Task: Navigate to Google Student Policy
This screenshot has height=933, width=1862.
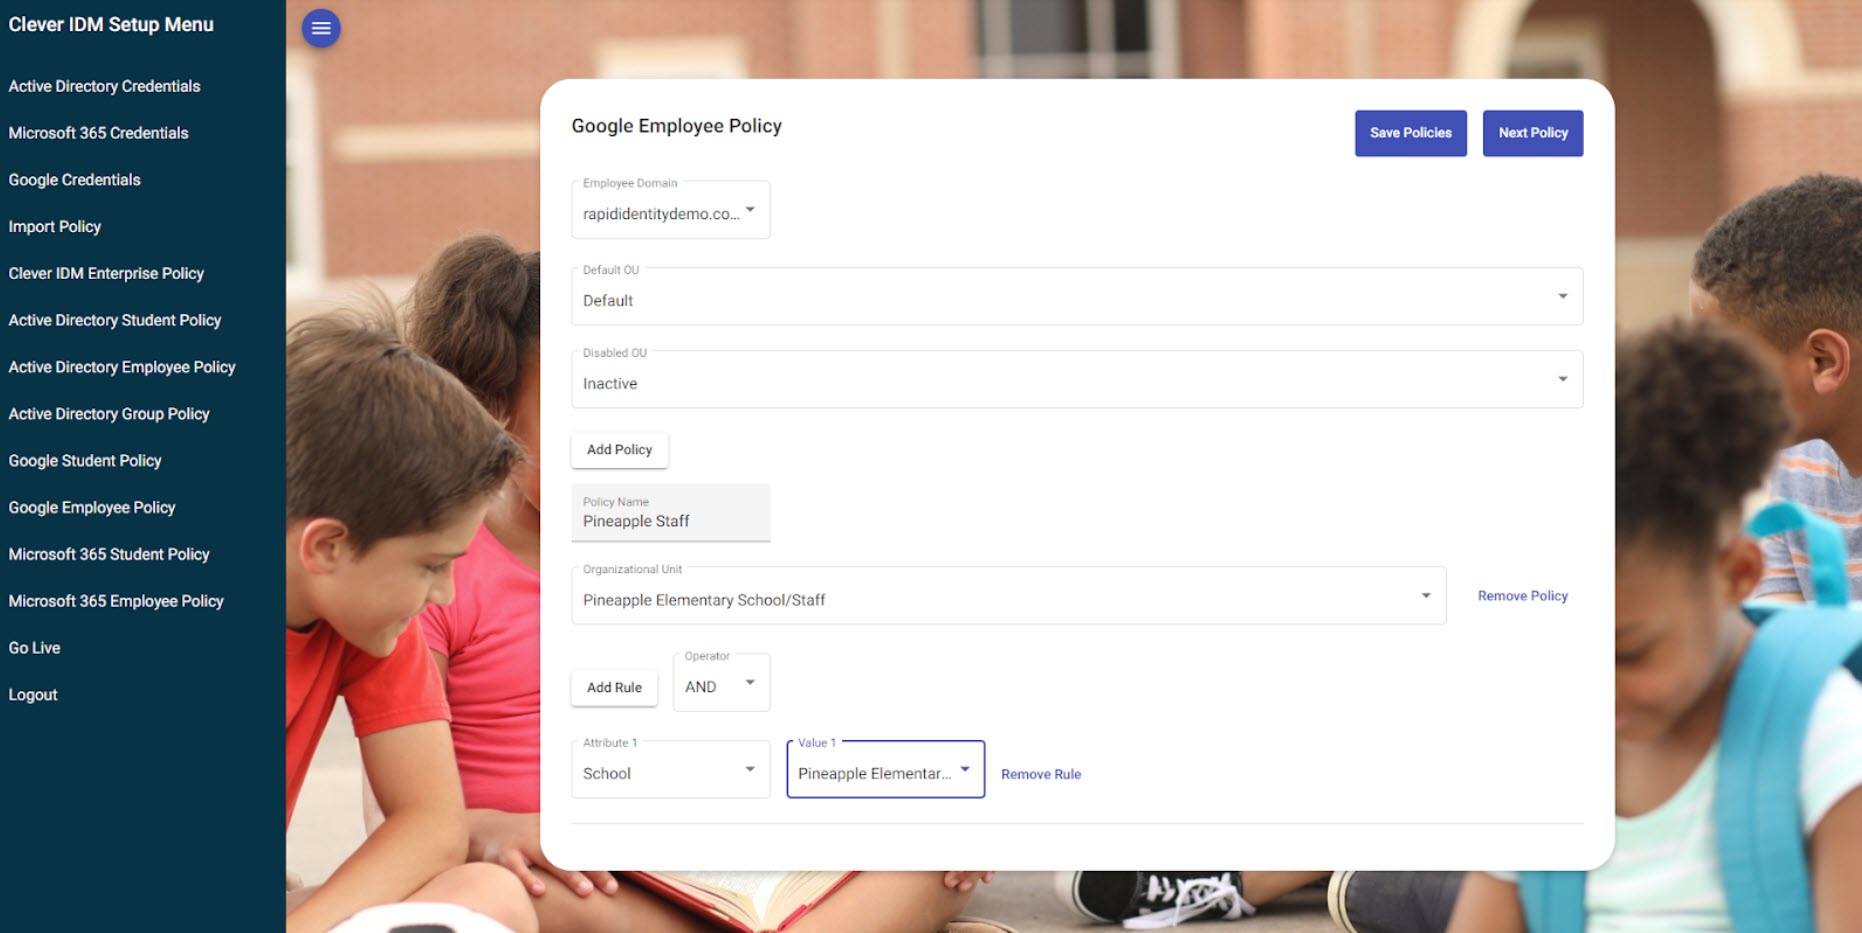Action: click(85, 461)
